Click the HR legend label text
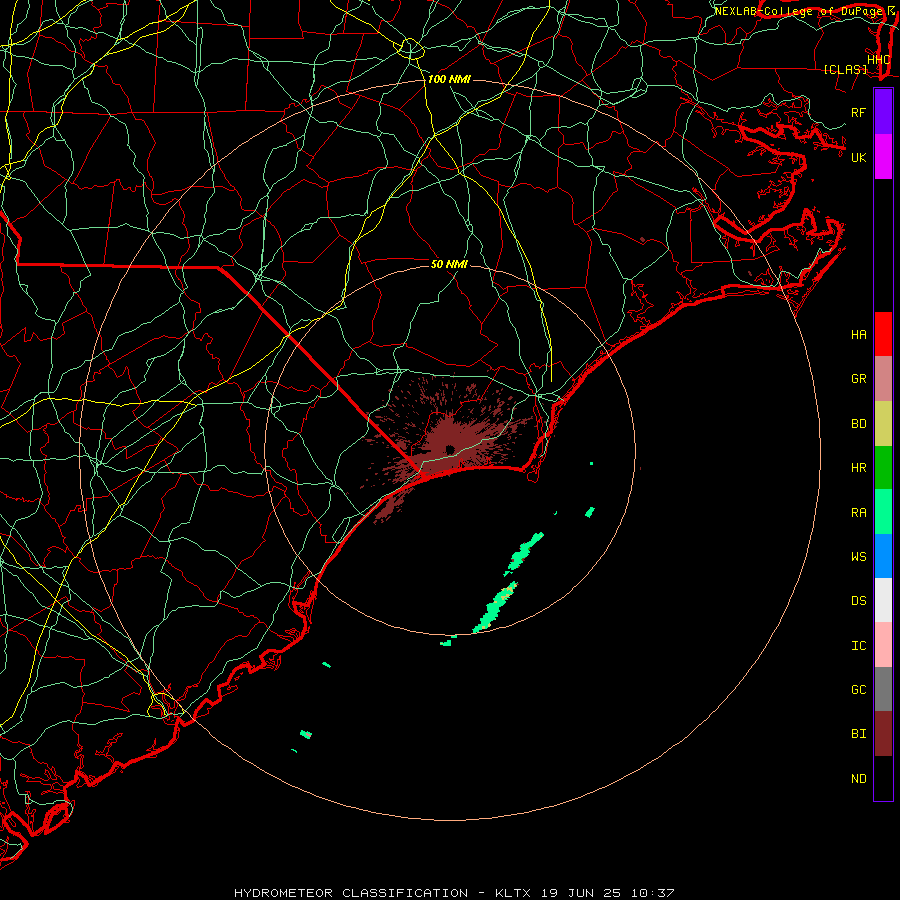This screenshot has height=900, width=900. [858, 468]
